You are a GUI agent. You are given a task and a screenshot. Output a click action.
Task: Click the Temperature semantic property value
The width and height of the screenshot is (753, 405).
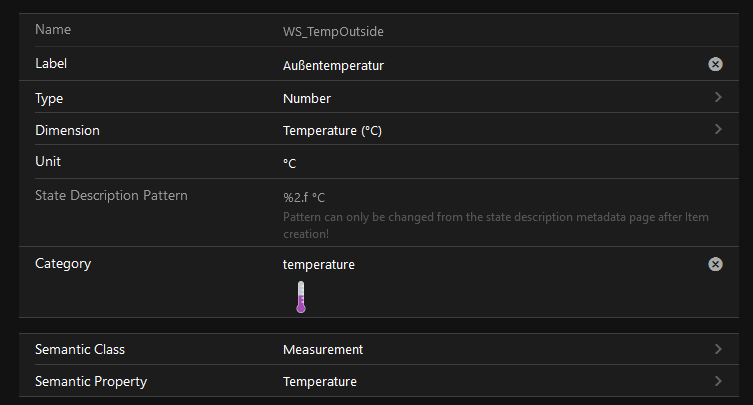click(x=320, y=382)
